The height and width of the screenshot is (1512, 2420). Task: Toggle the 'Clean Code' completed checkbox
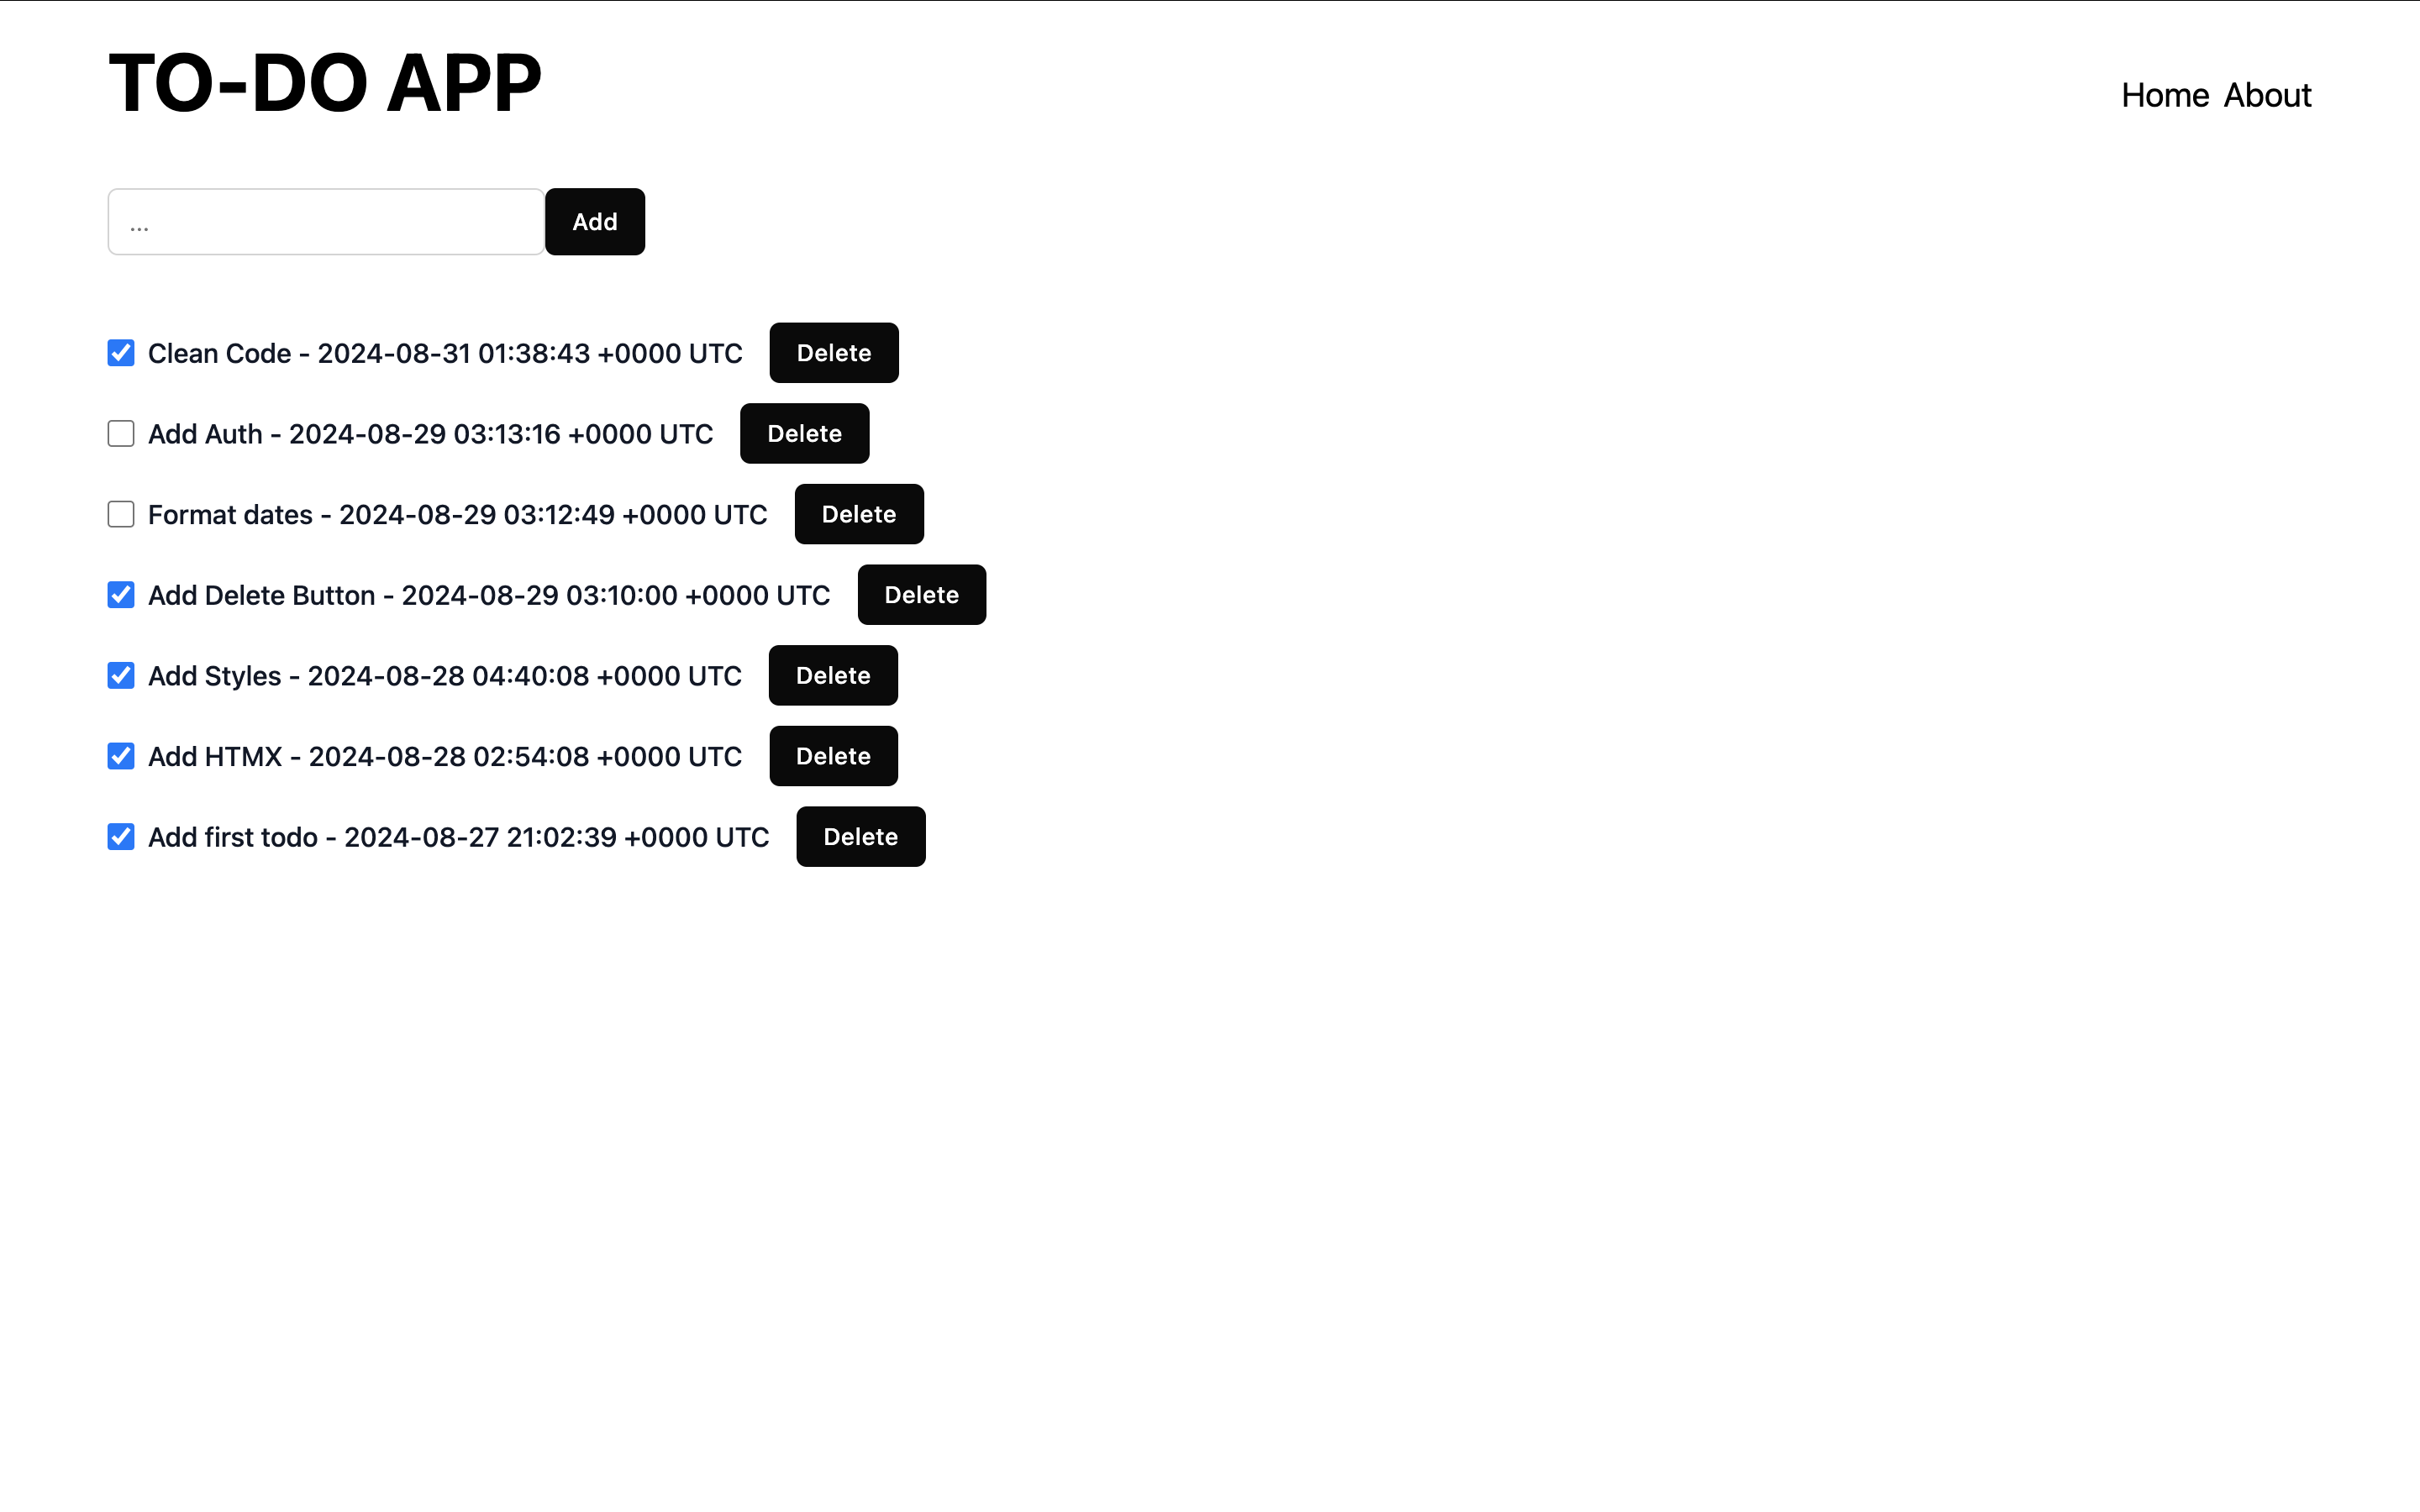pyautogui.click(x=122, y=352)
